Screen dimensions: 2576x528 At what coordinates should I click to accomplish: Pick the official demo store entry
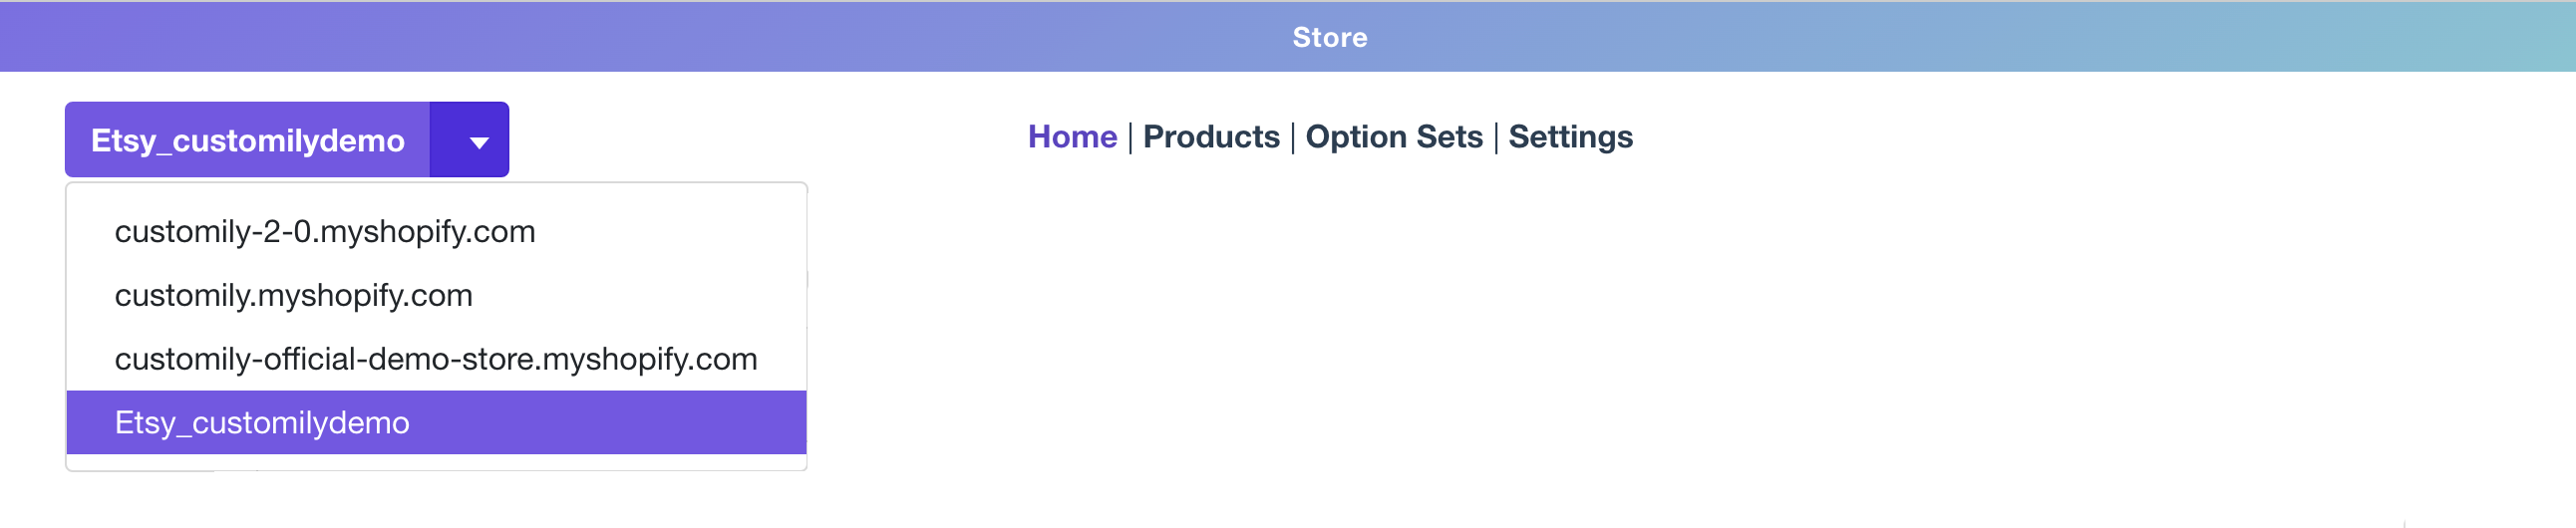coord(435,360)
